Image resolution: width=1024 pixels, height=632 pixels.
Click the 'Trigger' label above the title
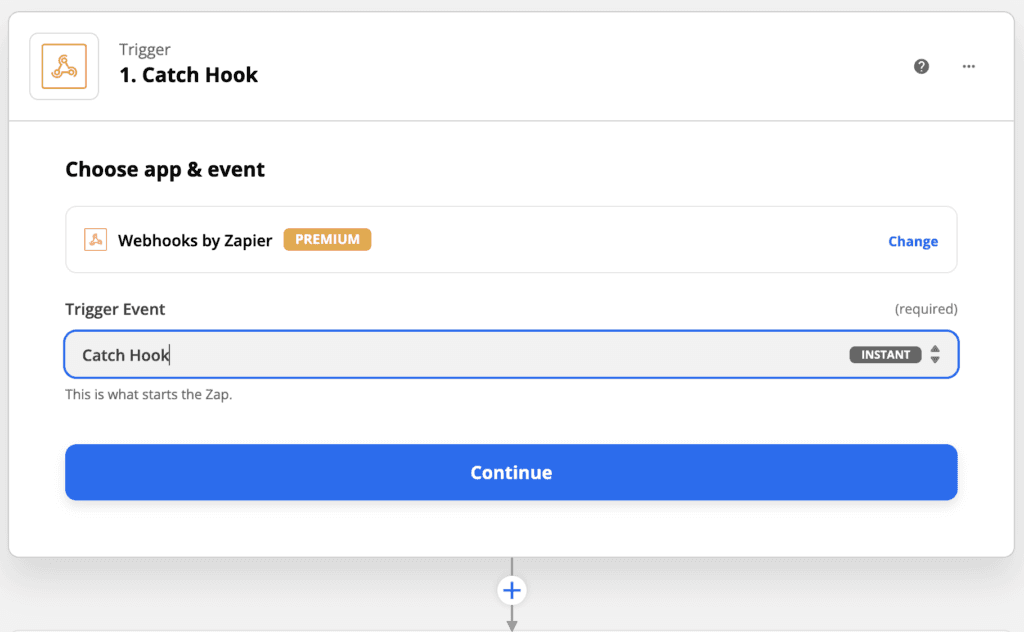coord(144,49)
